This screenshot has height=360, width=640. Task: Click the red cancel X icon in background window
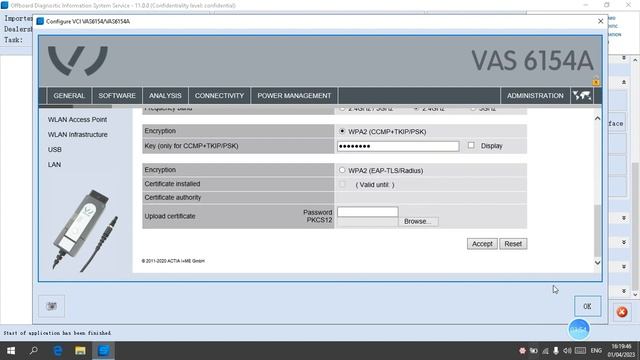[x=622, y=312]
